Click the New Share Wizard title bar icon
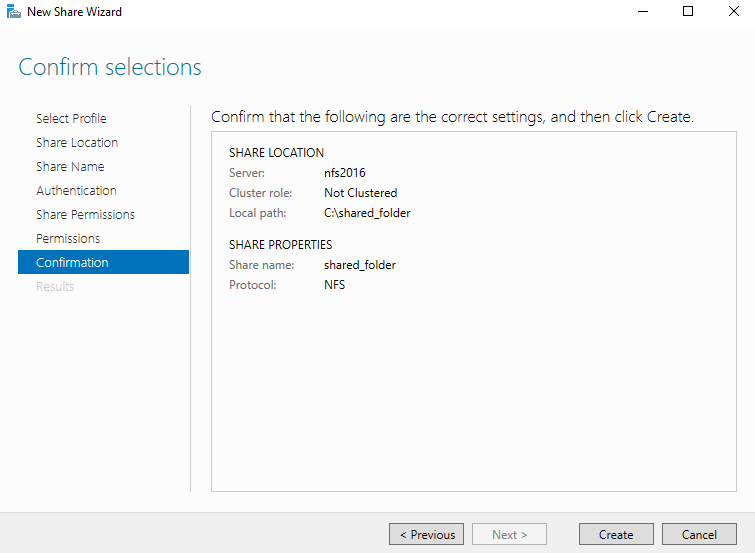The width and height of the screenshot is (755, 553). 14,12
